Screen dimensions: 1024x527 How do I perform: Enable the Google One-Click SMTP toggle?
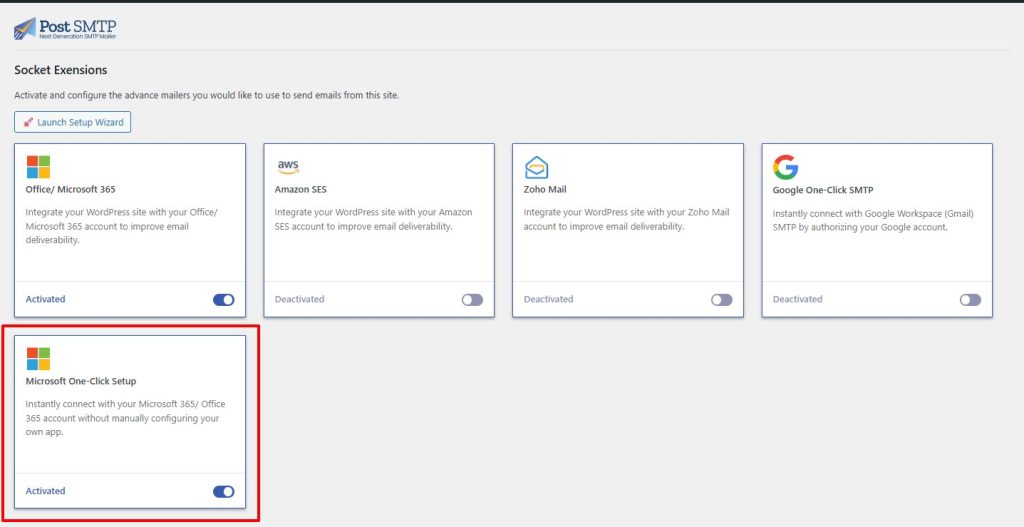pos(970,299)
